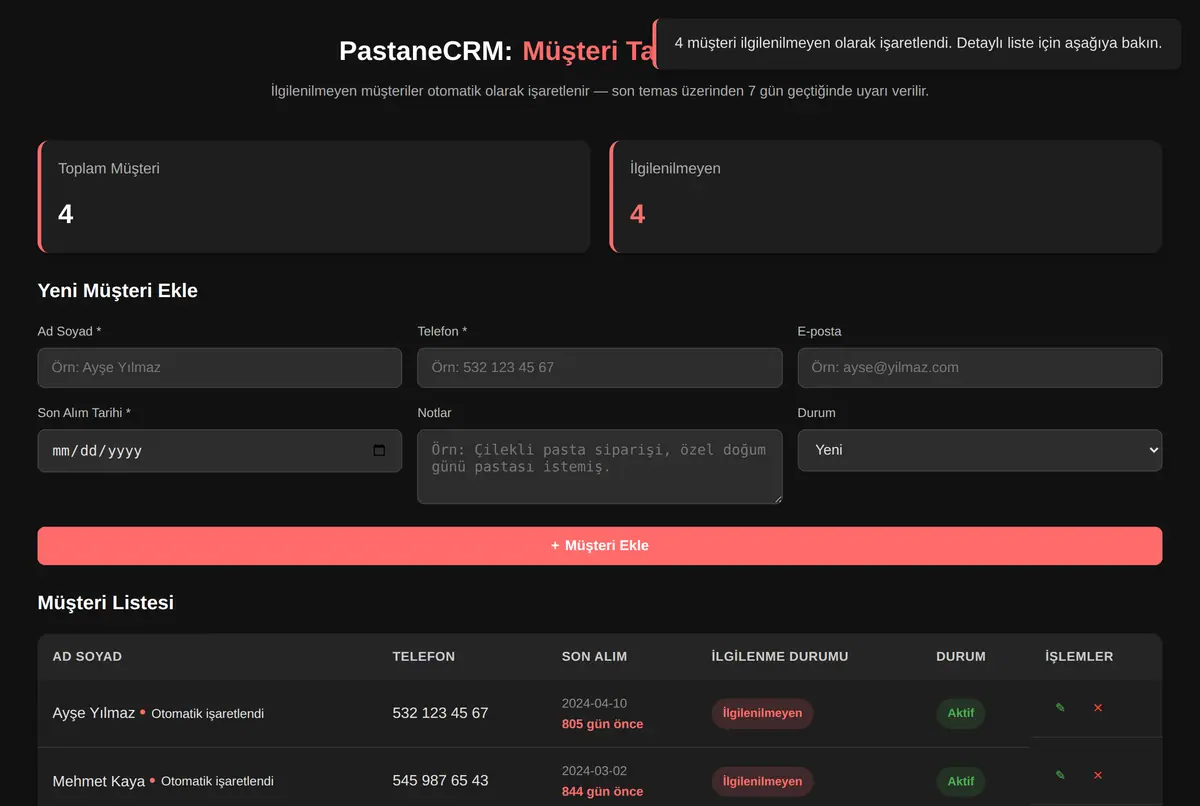1200x806 pixels.
Task: Click the '805 gün önce' text
Action: click(x=603, y=724)
